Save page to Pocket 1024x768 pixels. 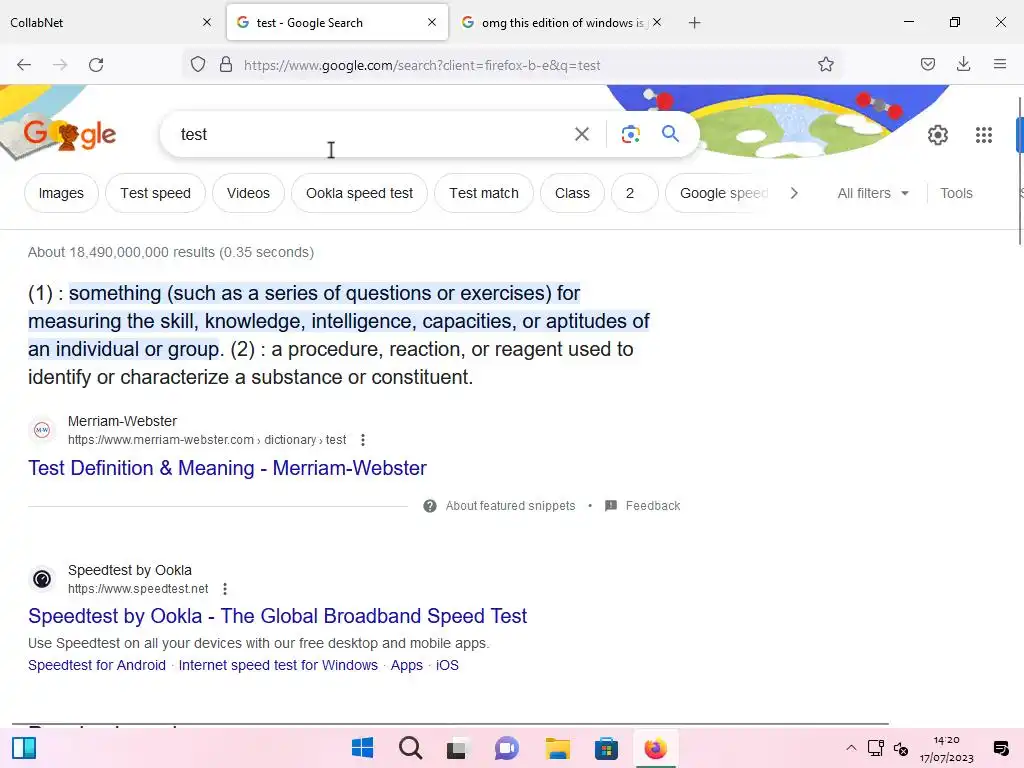[x=928, y=64]
